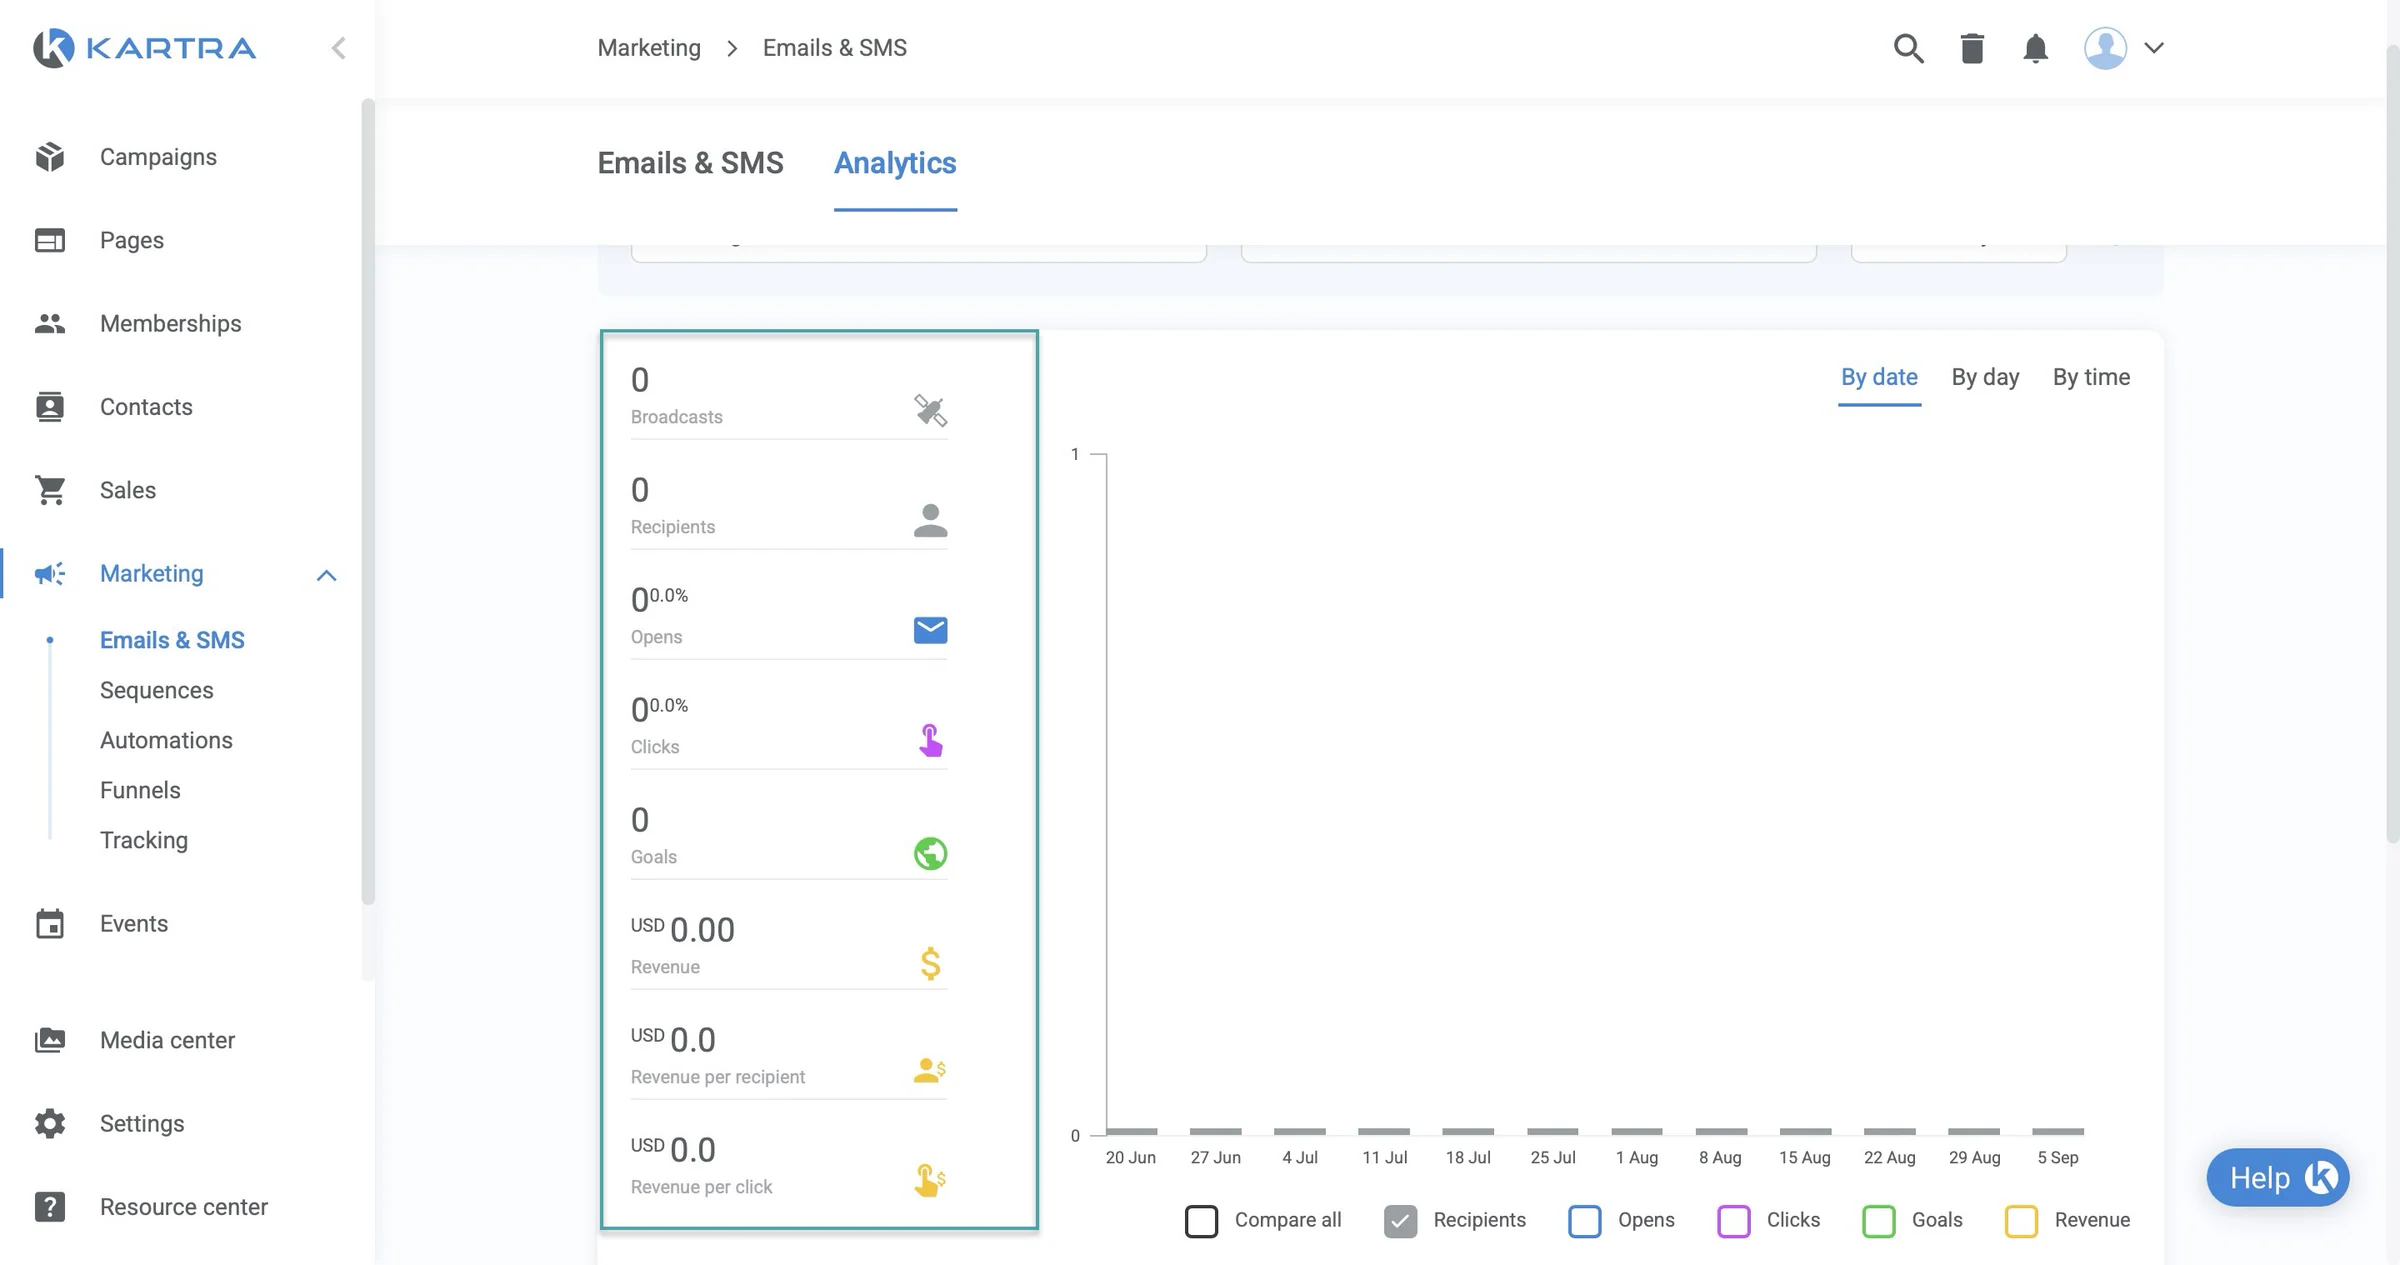
Task: Uncheck the Recipients checkbox
Action: (1400, 1221)
